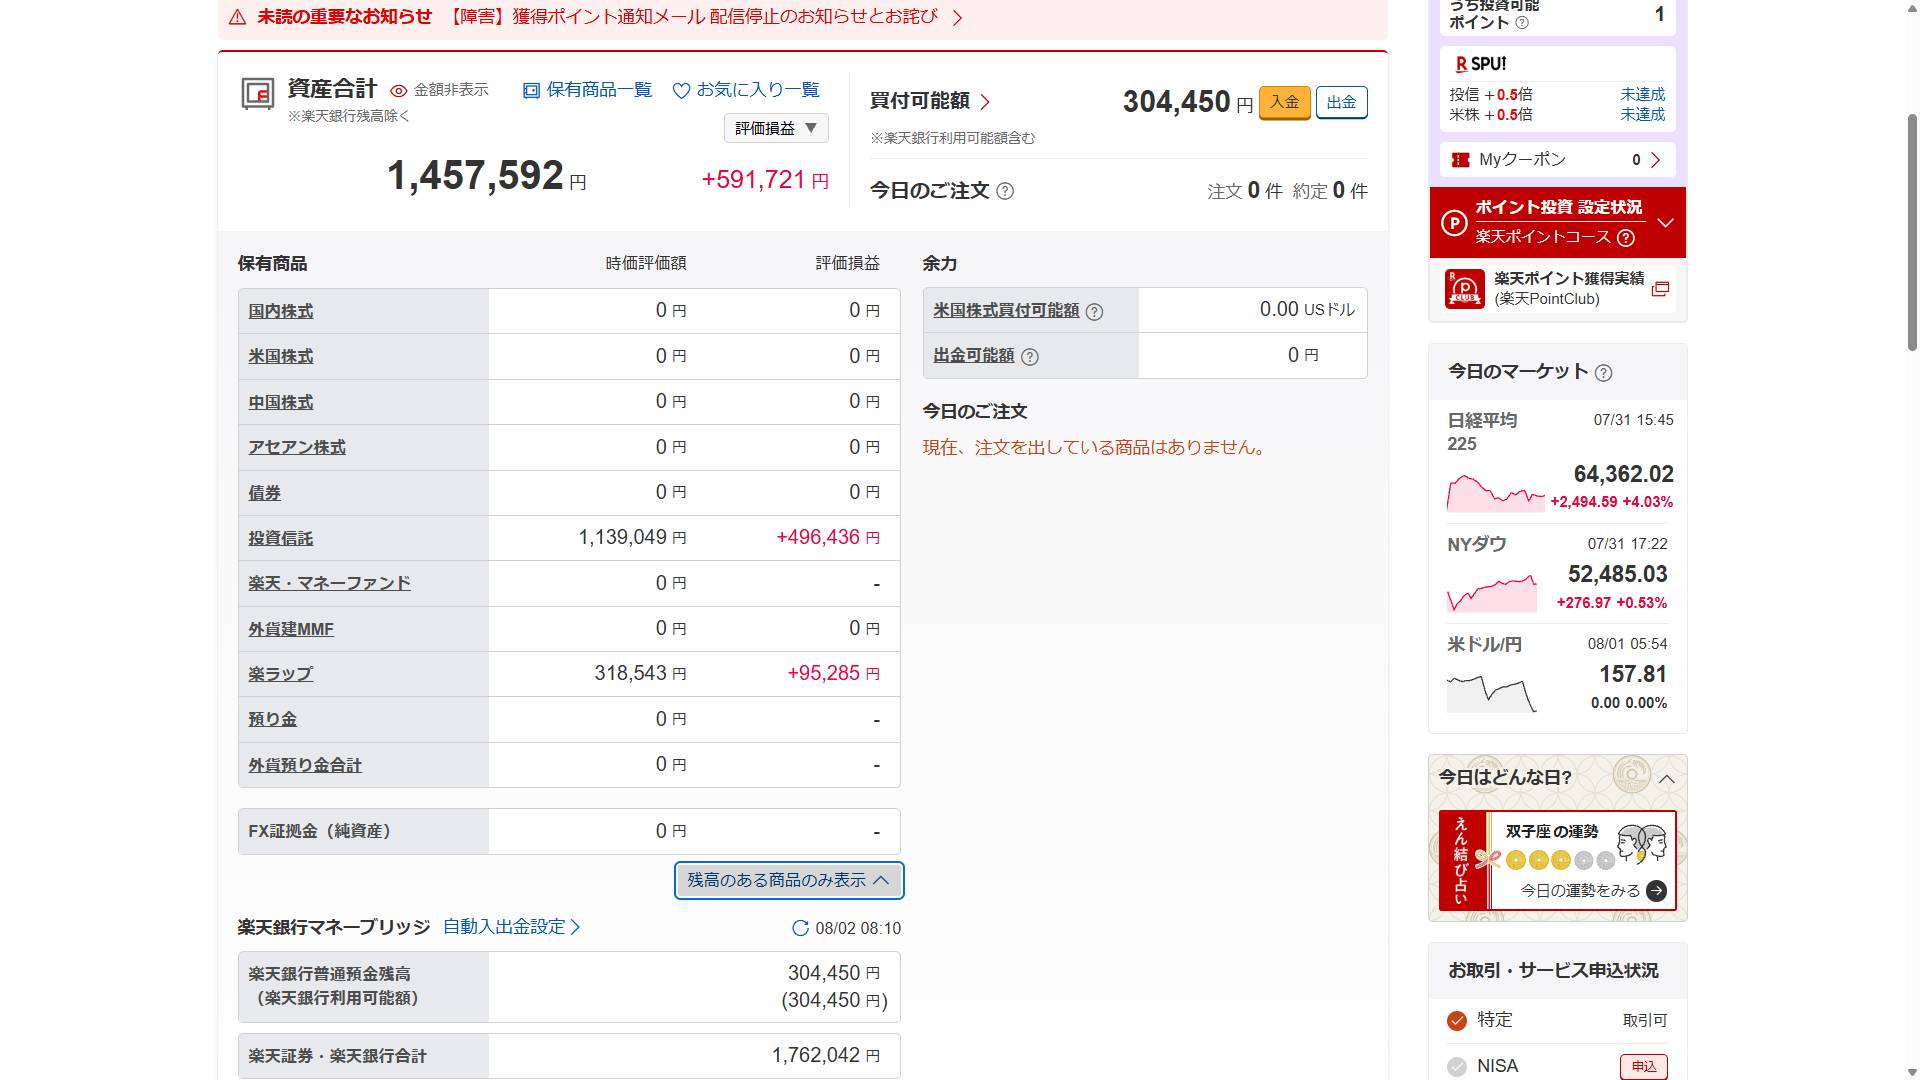This screenshot has height=1080, width=1920.
Task: Click the heart icon beside お気に入り一覧
Action: 681,91
